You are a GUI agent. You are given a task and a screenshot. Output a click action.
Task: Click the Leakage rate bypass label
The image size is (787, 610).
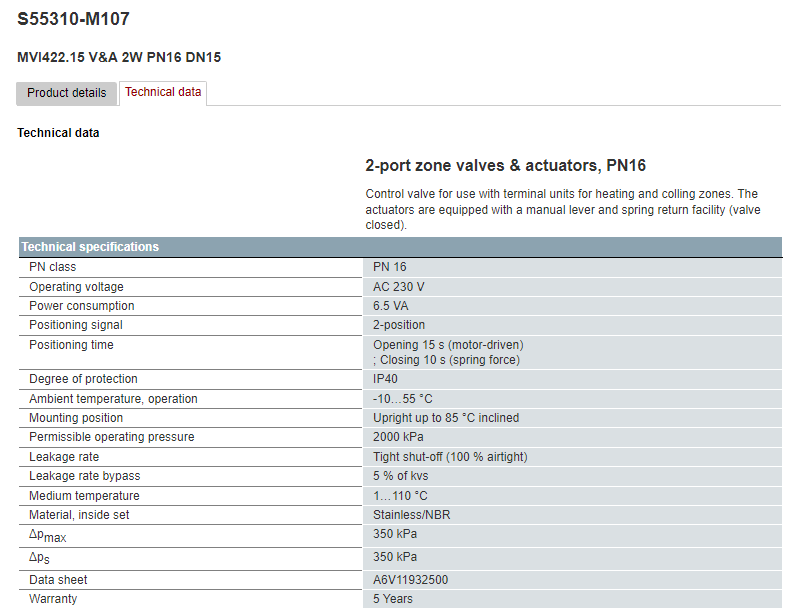pyautogui.click(x=85, y=476)
